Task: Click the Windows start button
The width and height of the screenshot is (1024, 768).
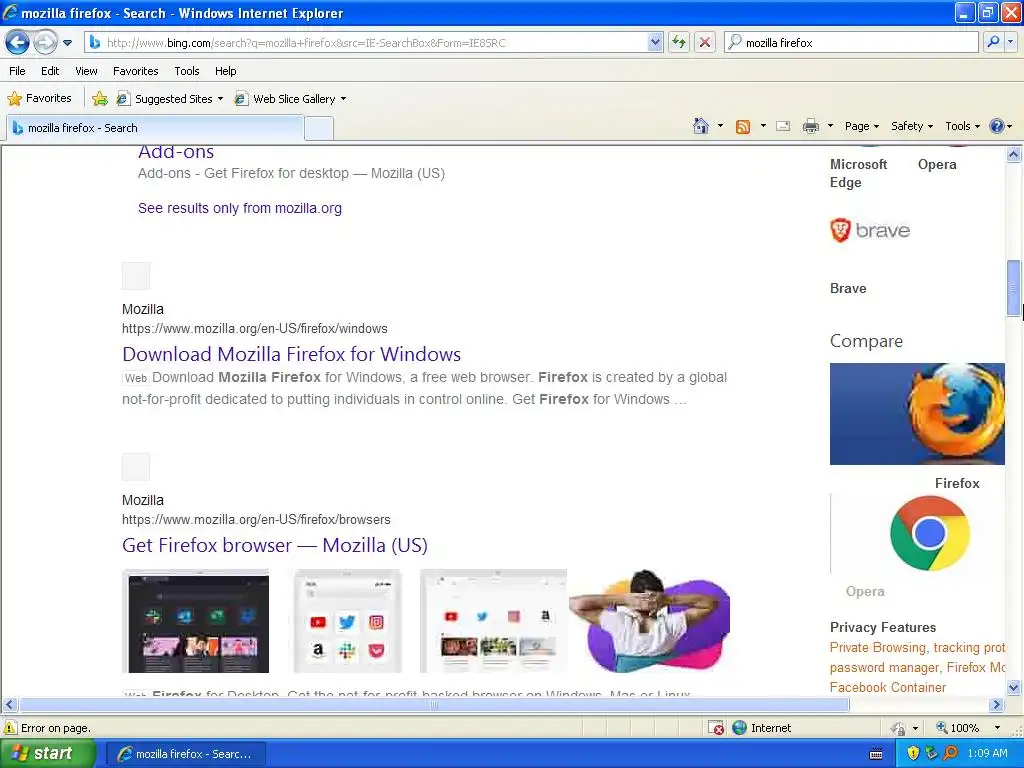Action: click(48, 754)
